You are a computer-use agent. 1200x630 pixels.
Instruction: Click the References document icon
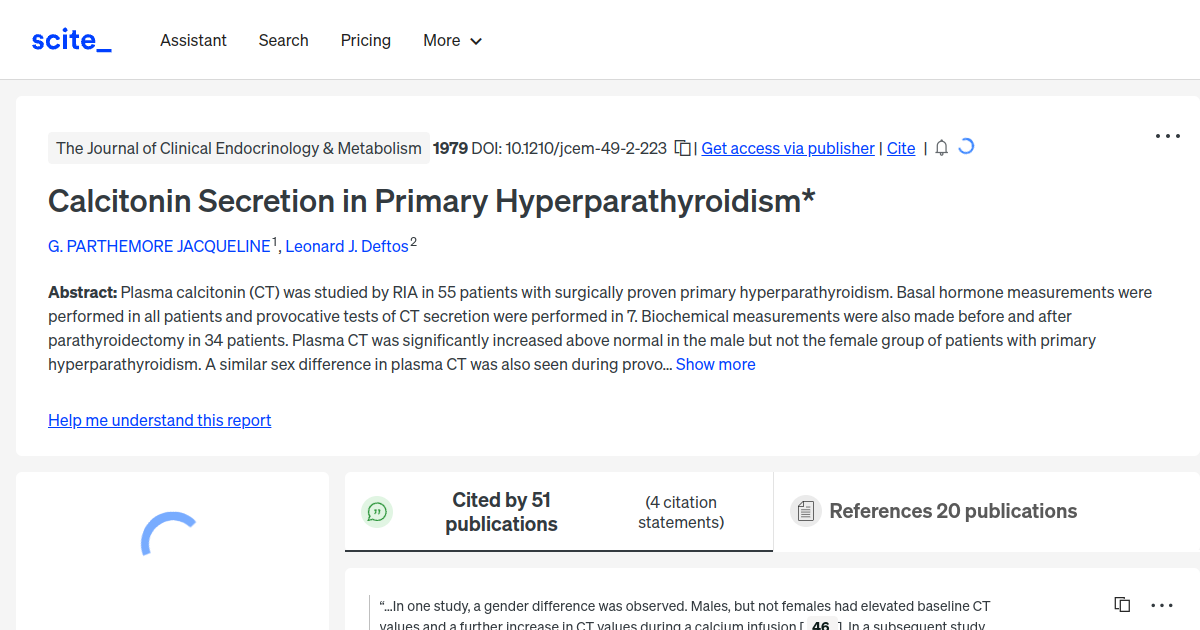click(x=805, y=510)
